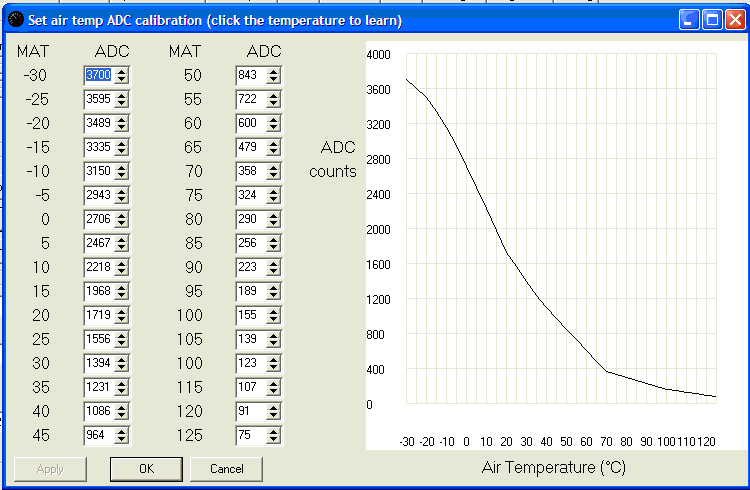Click the gauge icon in title bar
750x490 pixels.
16,20
